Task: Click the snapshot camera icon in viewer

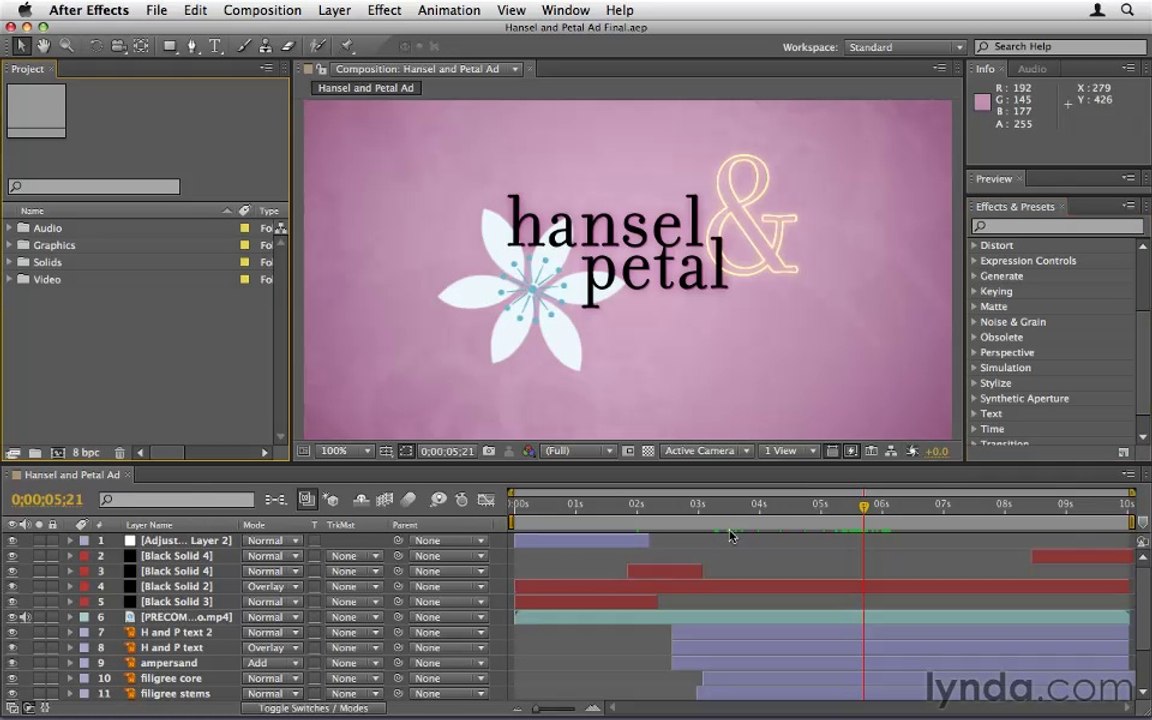Action: [x=489, y=451]
